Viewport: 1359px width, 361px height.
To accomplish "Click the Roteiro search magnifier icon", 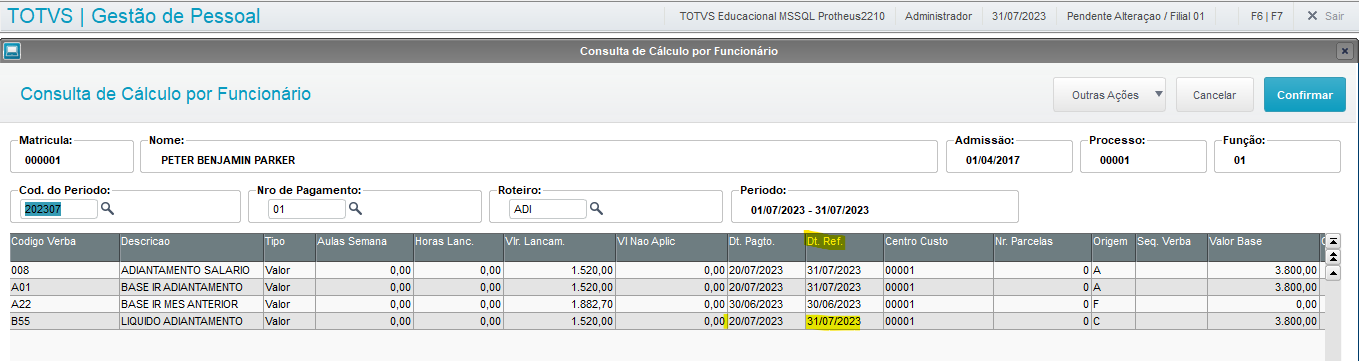I will coord(596,209).
